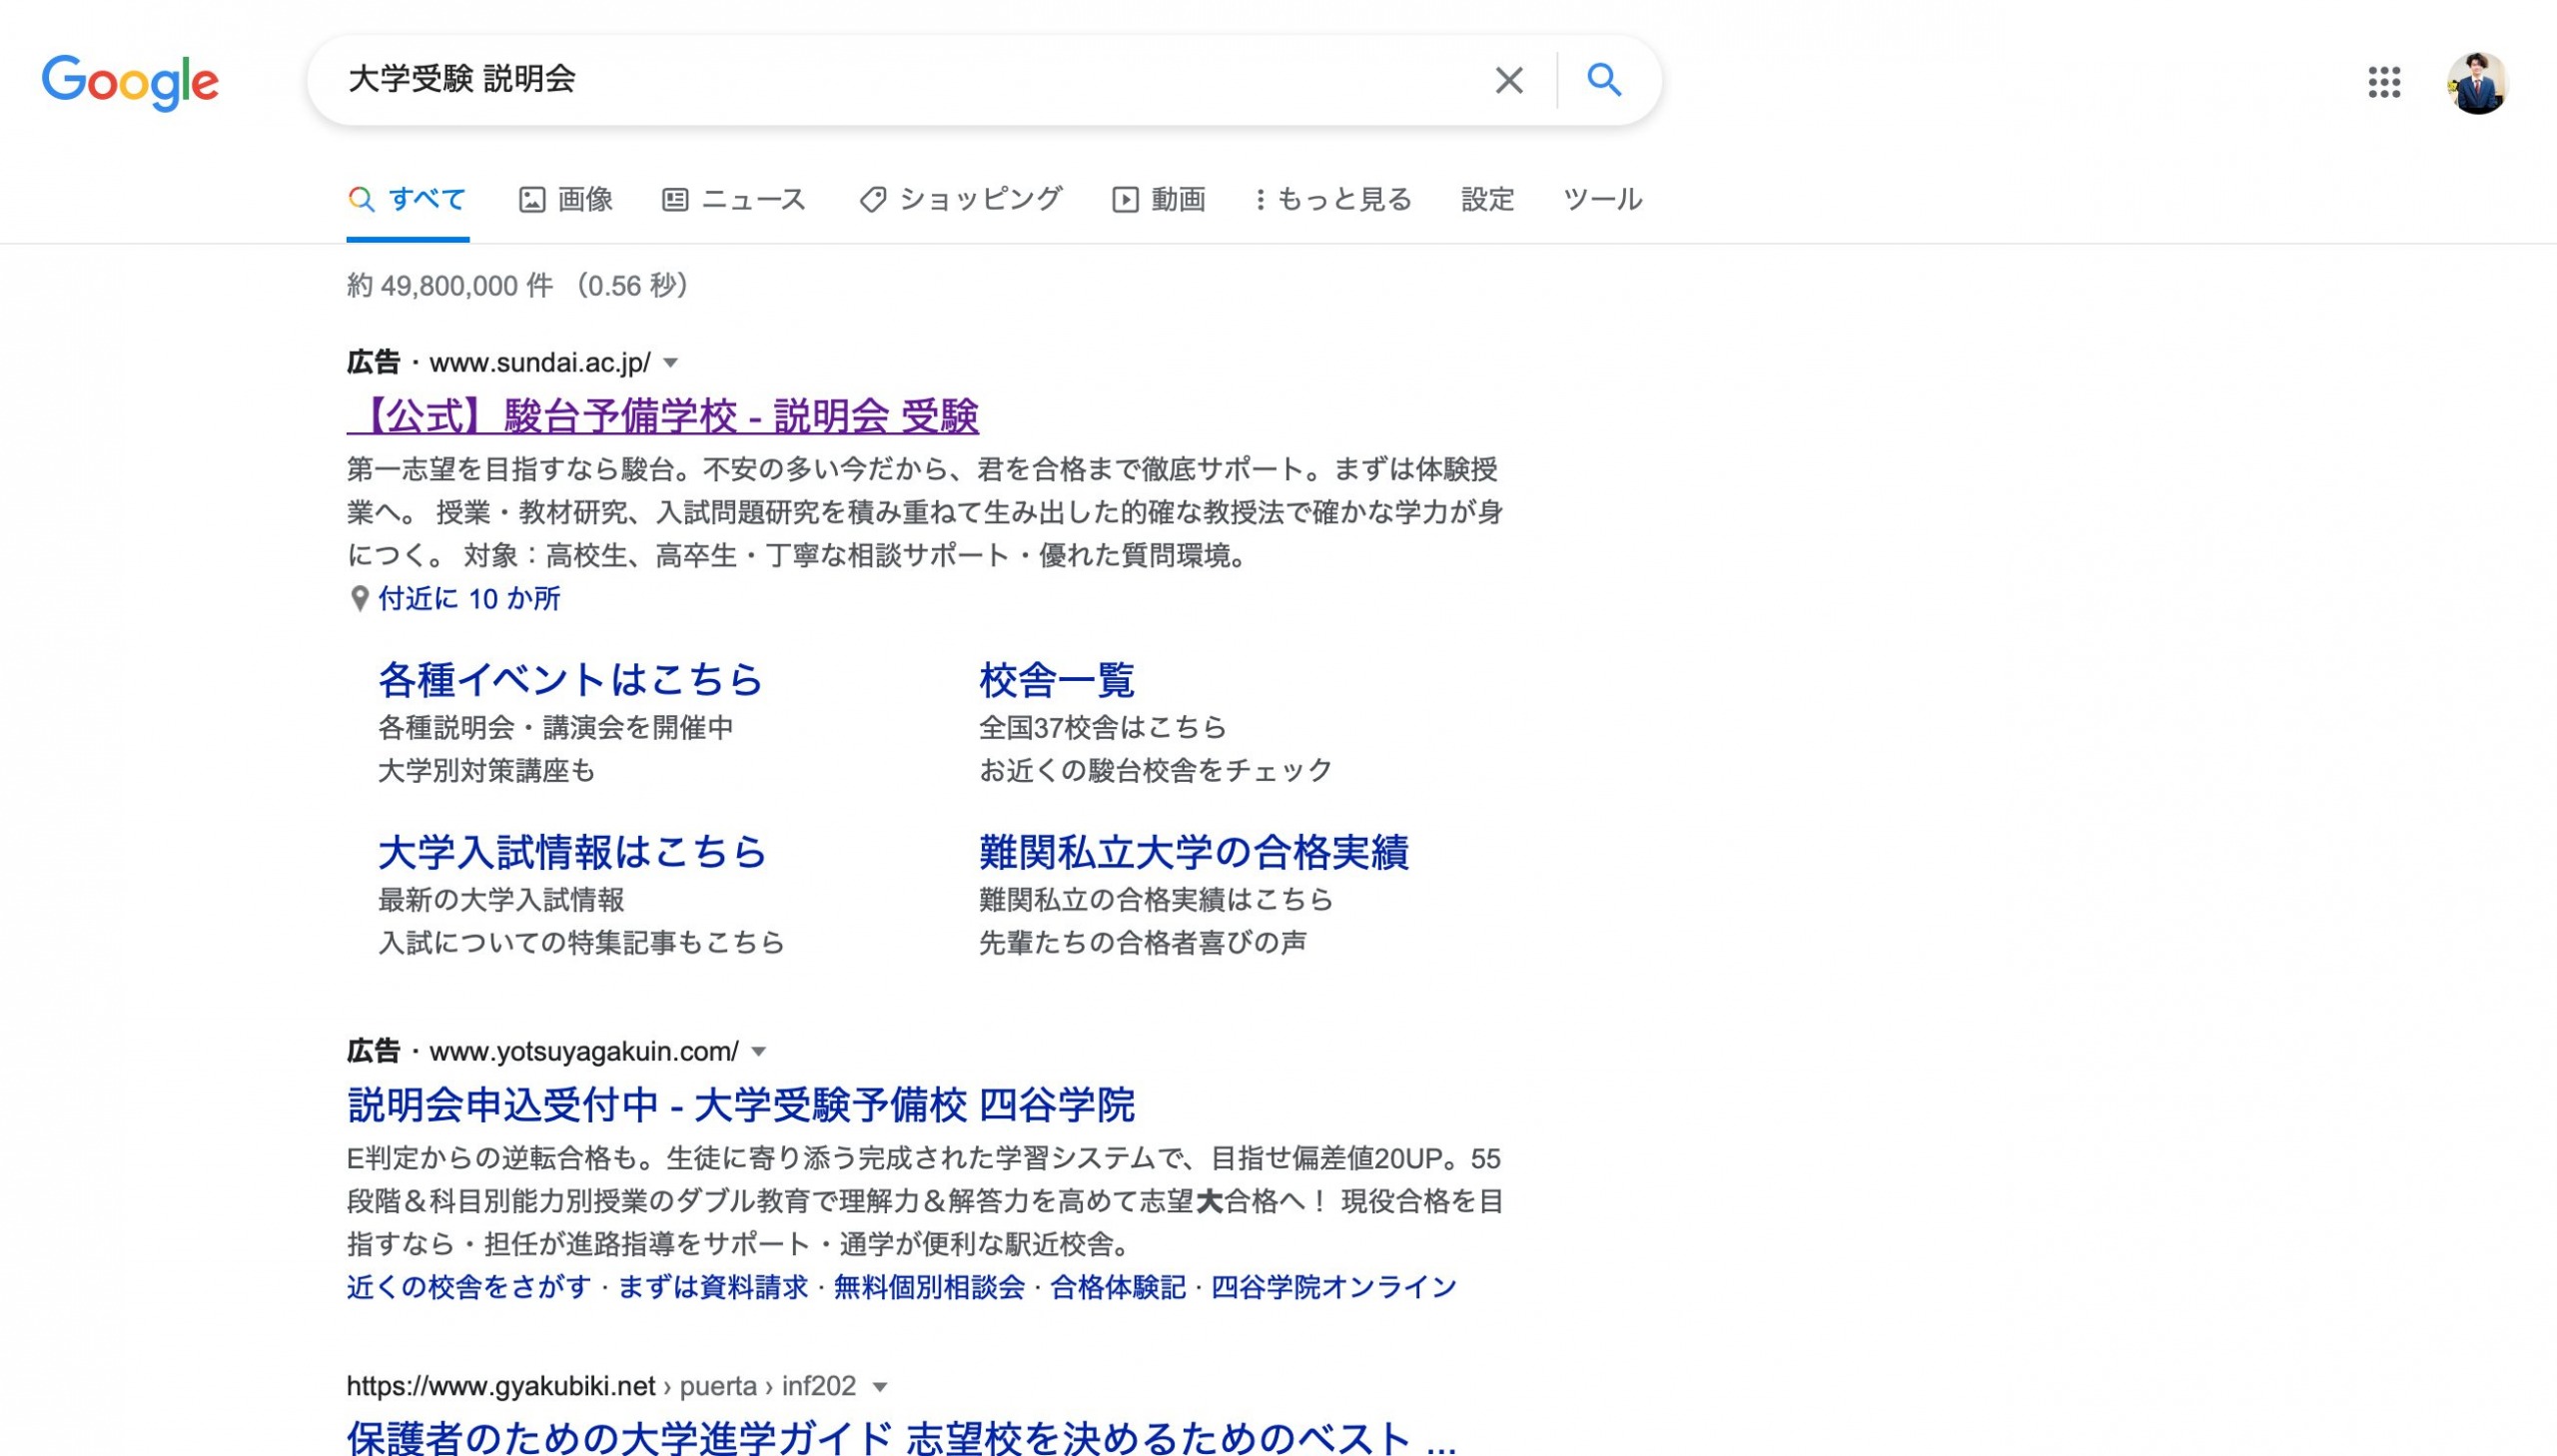Expand the sundai.ac.jp ad dropdown arrow
The image size is (2557, 1456).
click(671, 363)
